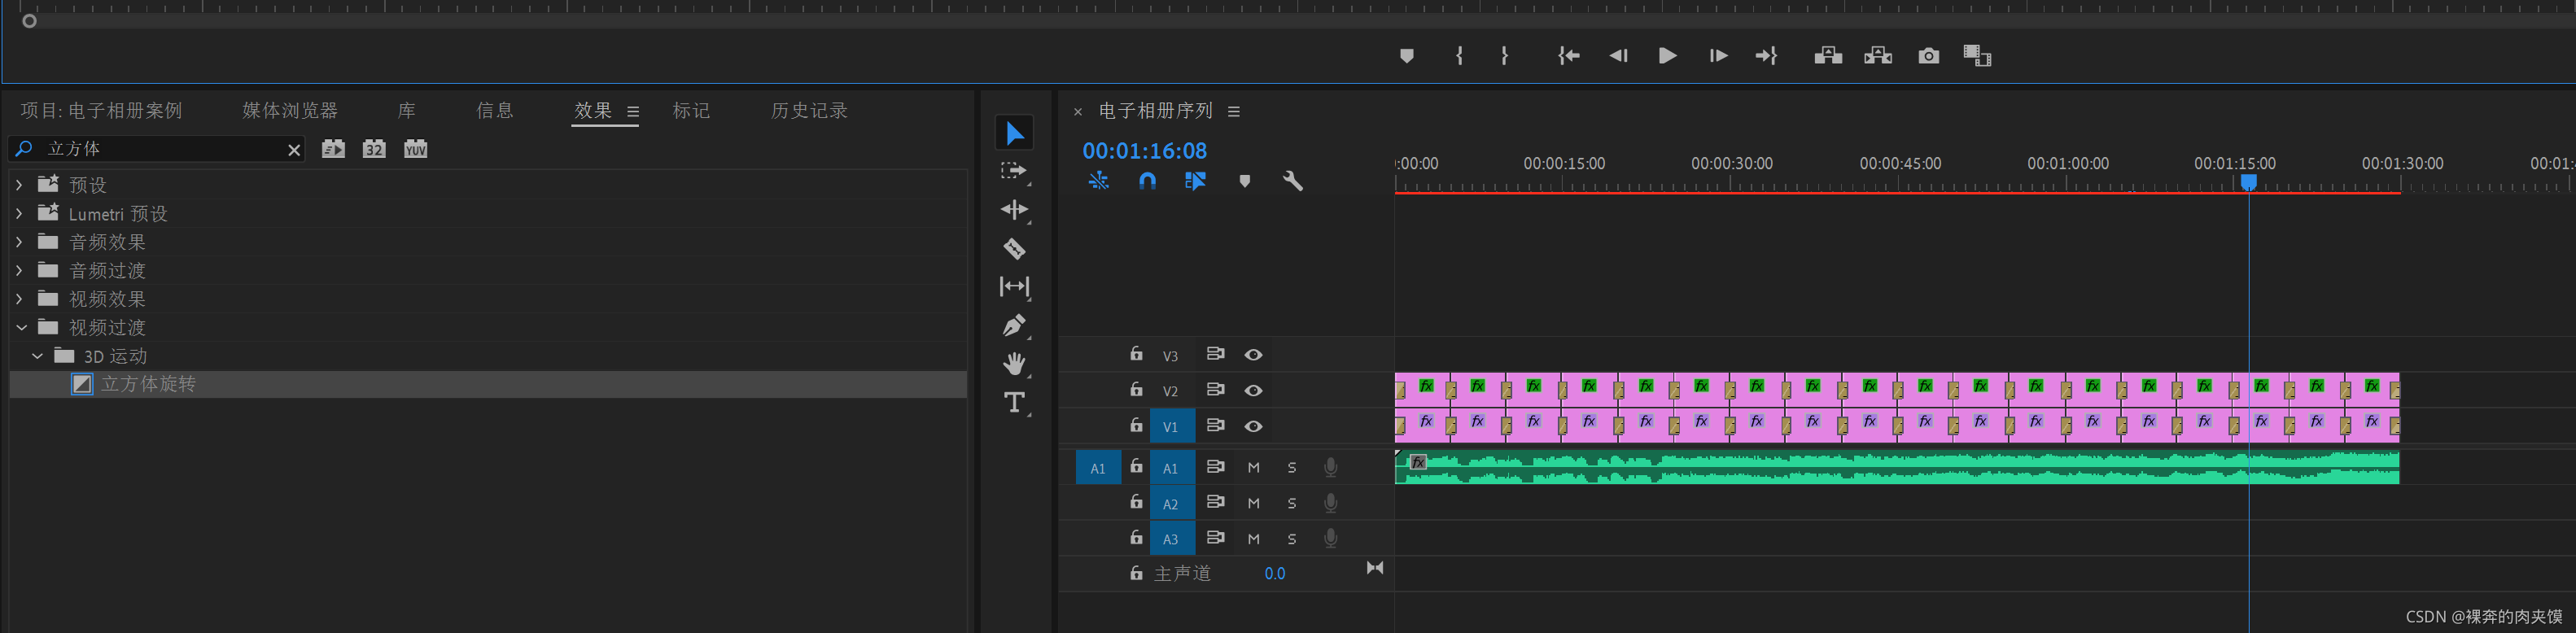Expand the 音频过渡 folder
This screenshot has width=2576, height=633.
click(19, 270)
